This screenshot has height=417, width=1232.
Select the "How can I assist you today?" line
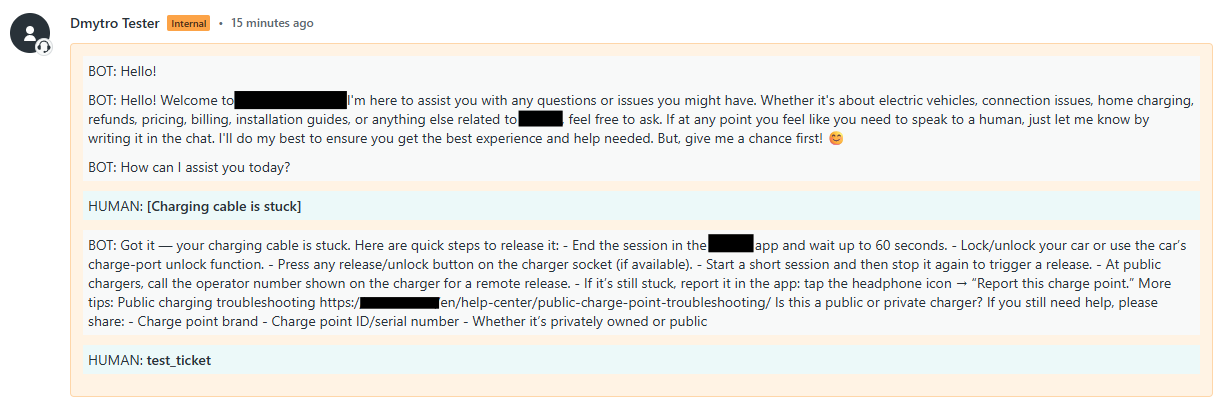click(x=189, y=166)
